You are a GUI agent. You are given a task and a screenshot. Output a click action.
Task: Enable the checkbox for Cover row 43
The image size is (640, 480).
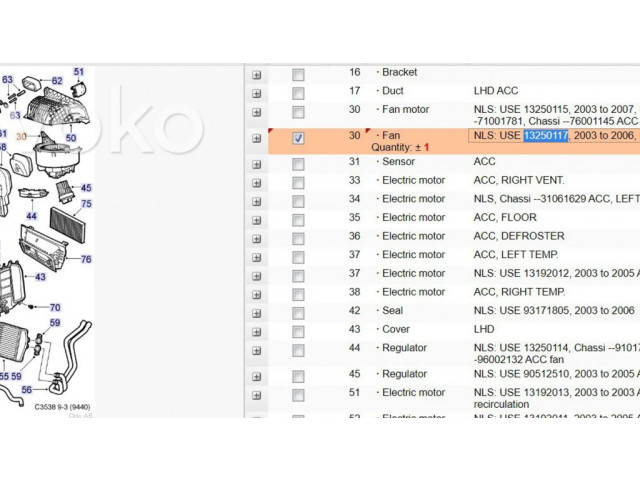point(298,330)
